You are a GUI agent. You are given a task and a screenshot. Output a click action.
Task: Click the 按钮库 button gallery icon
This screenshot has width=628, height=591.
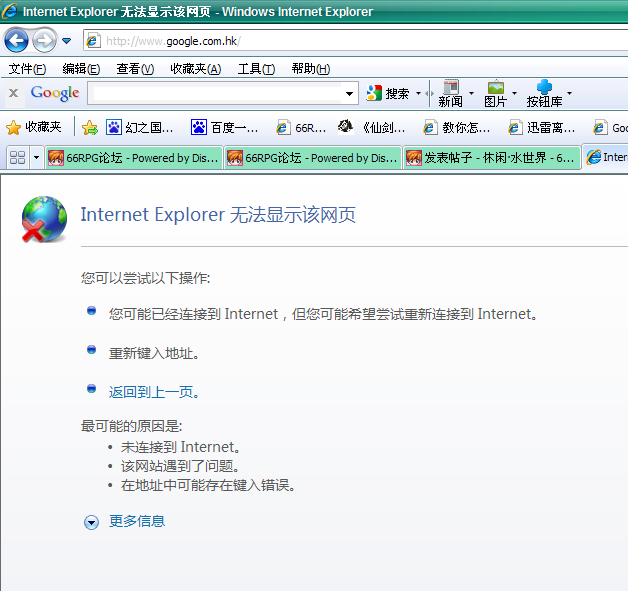544,94
